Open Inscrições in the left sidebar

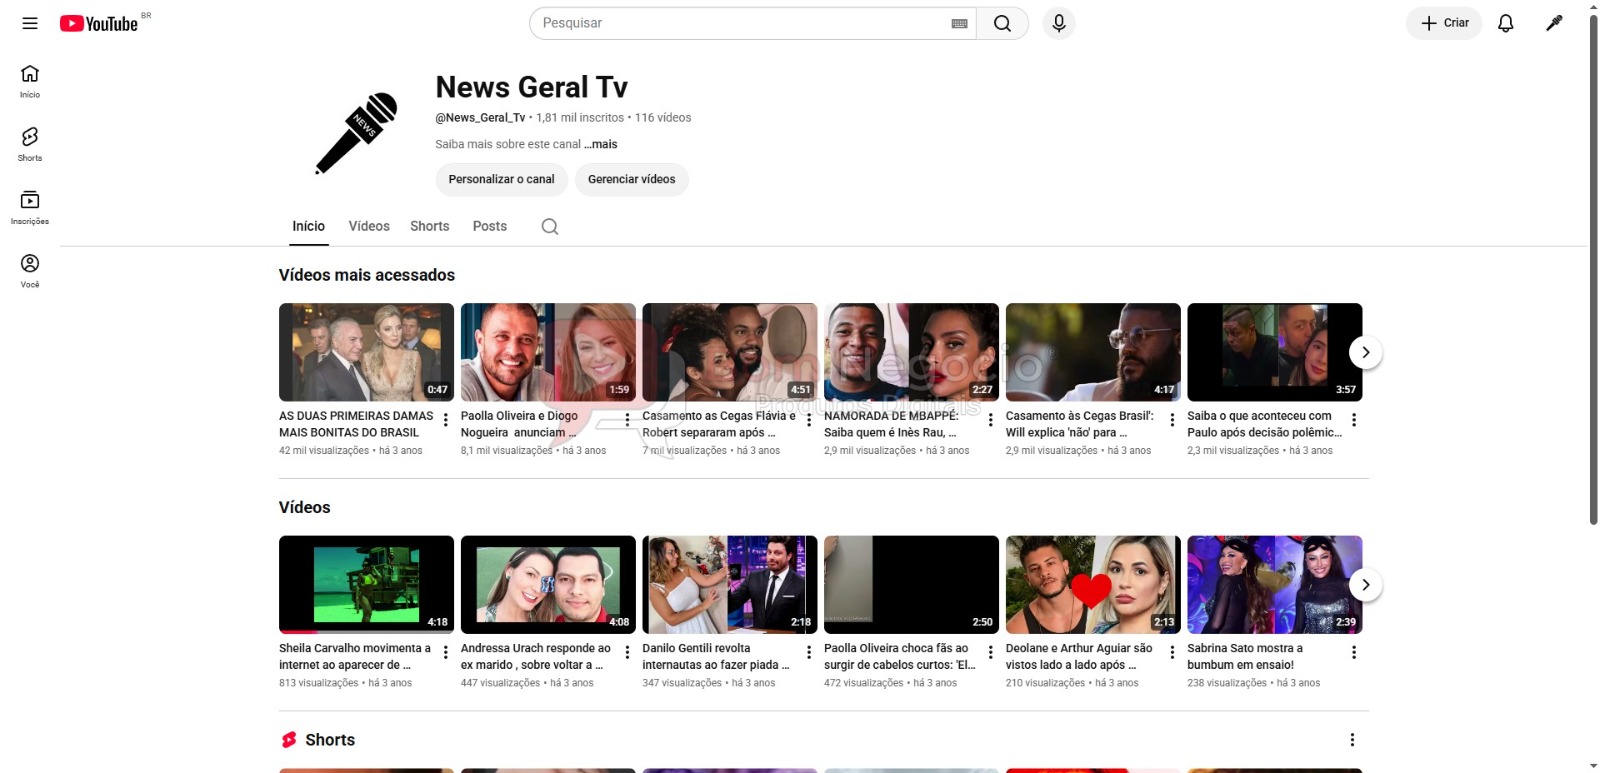(x=30, y=207)
